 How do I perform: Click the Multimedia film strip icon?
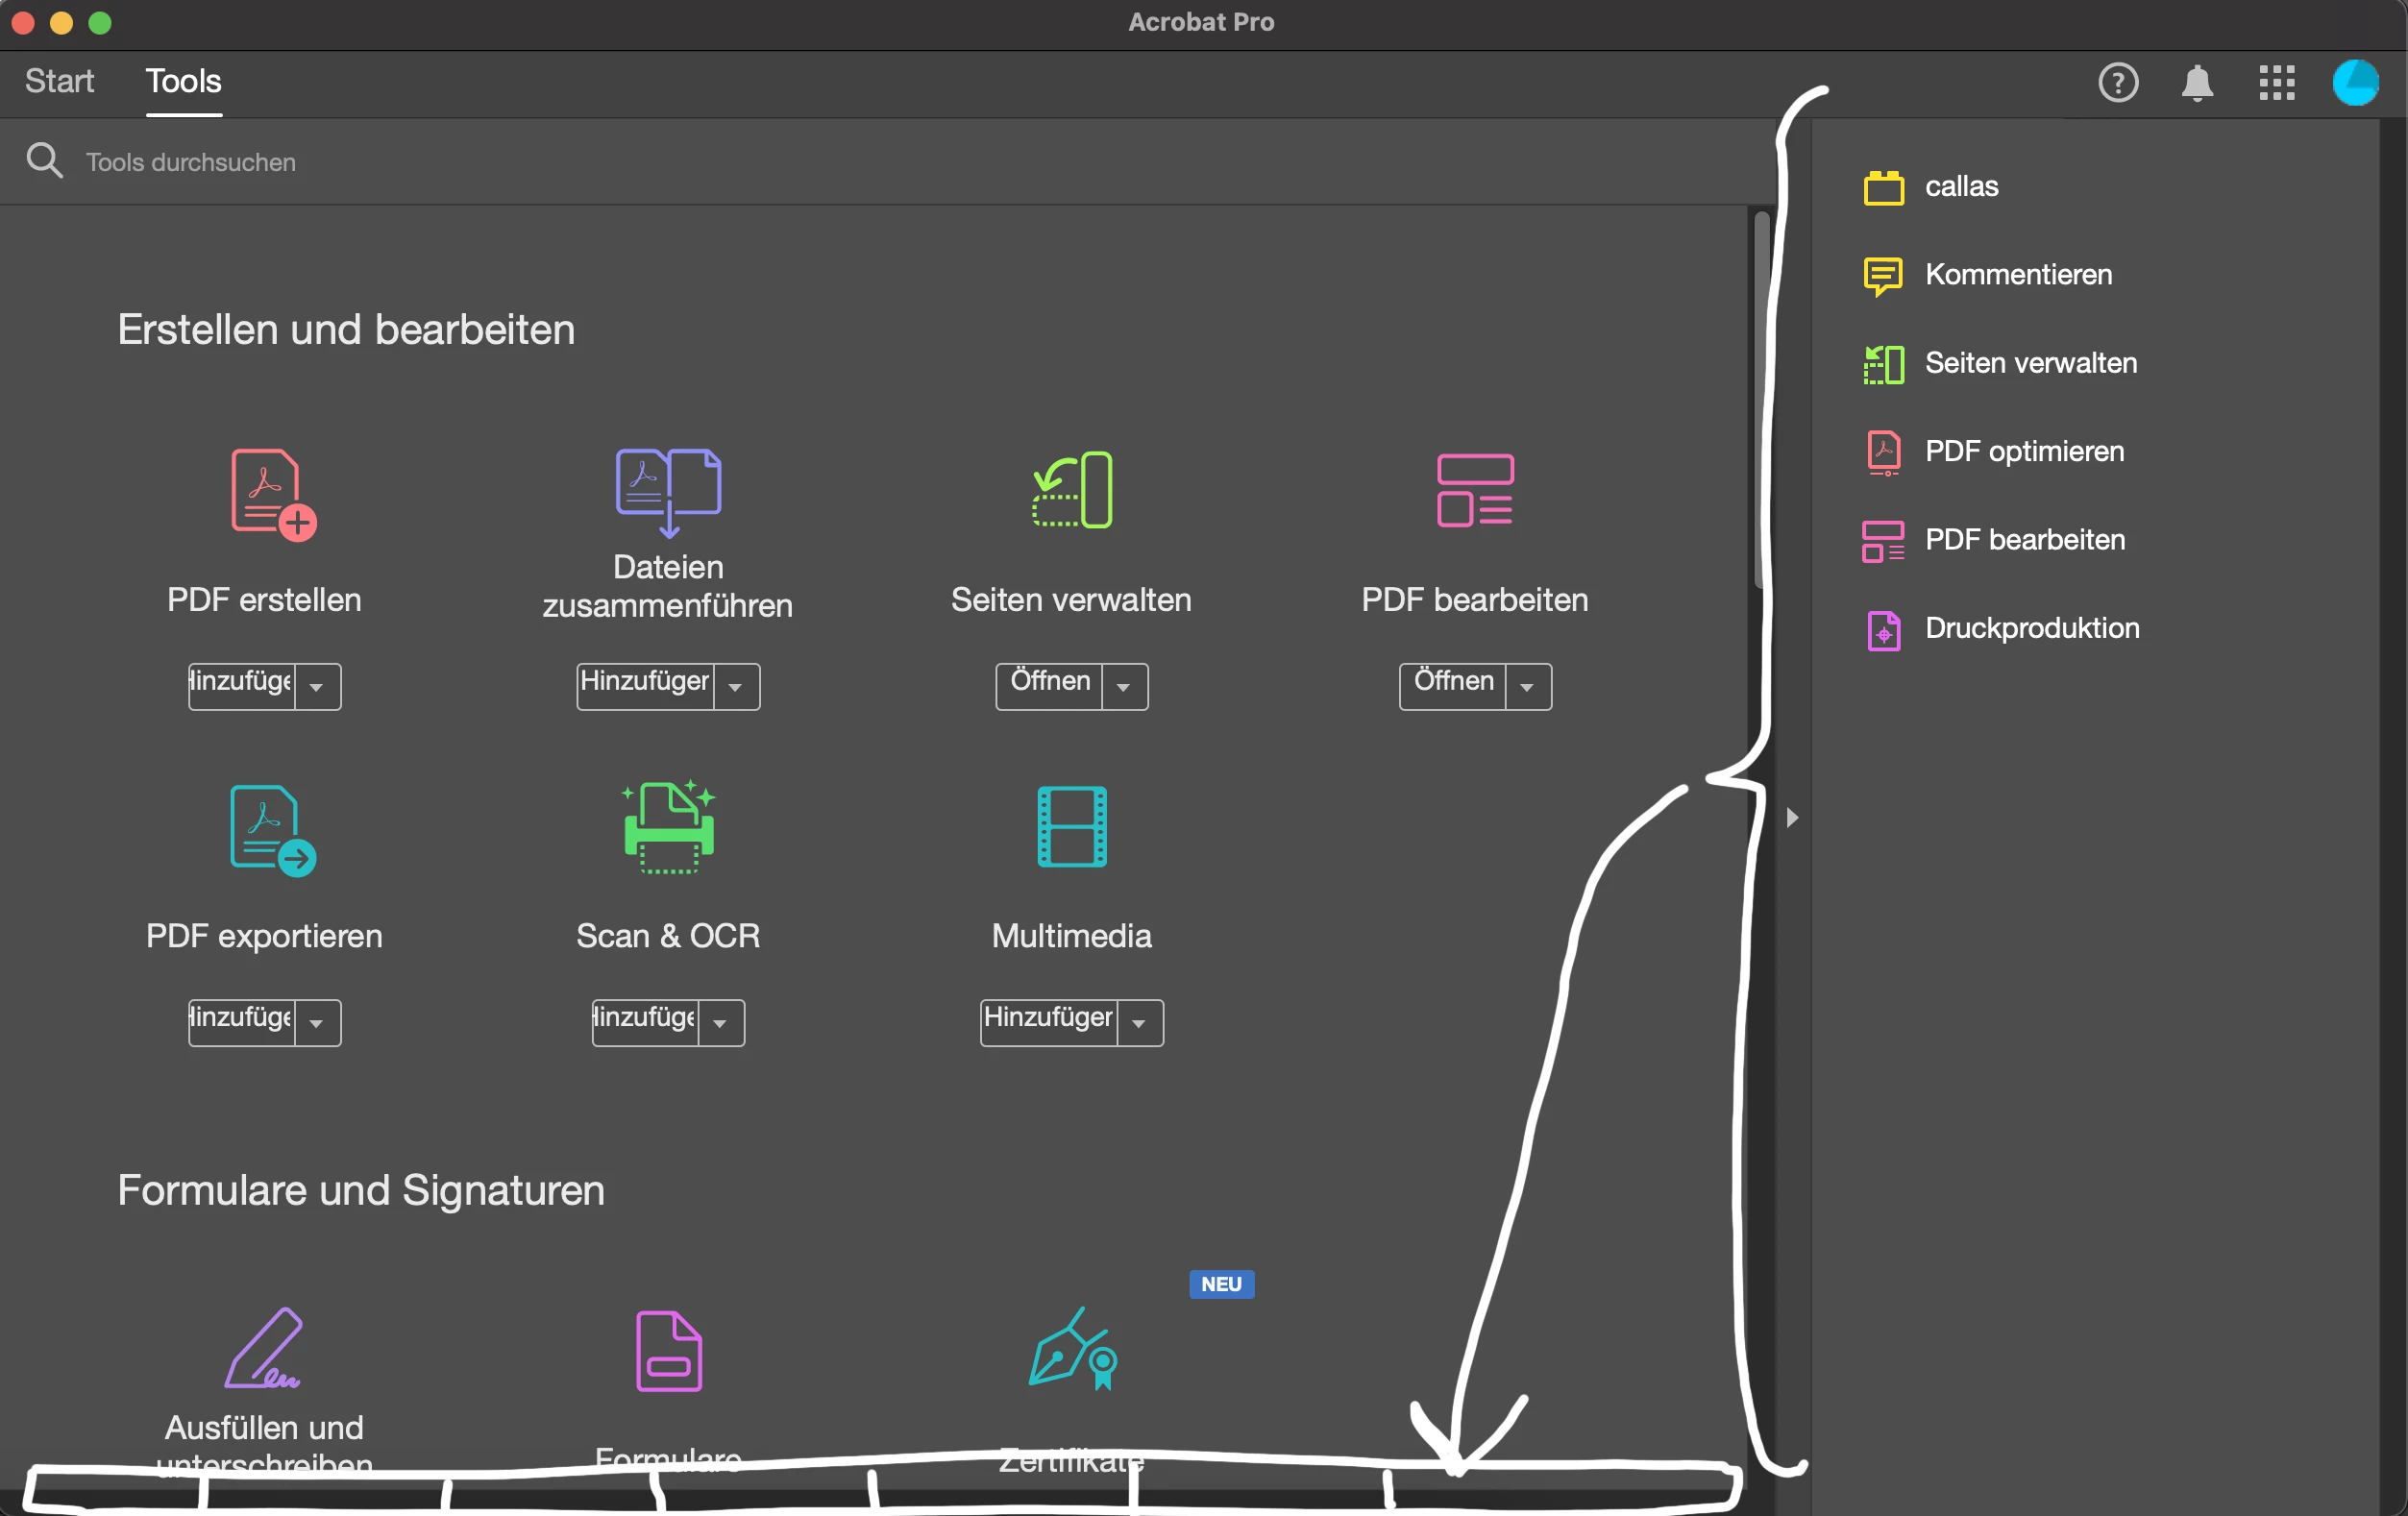pos(1071,827)
